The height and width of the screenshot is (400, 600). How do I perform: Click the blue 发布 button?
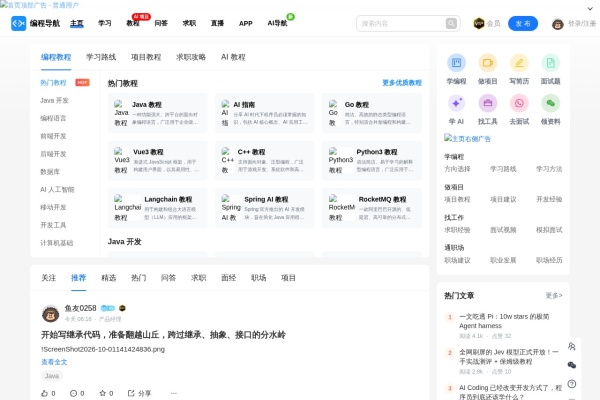tap(523, 24)
